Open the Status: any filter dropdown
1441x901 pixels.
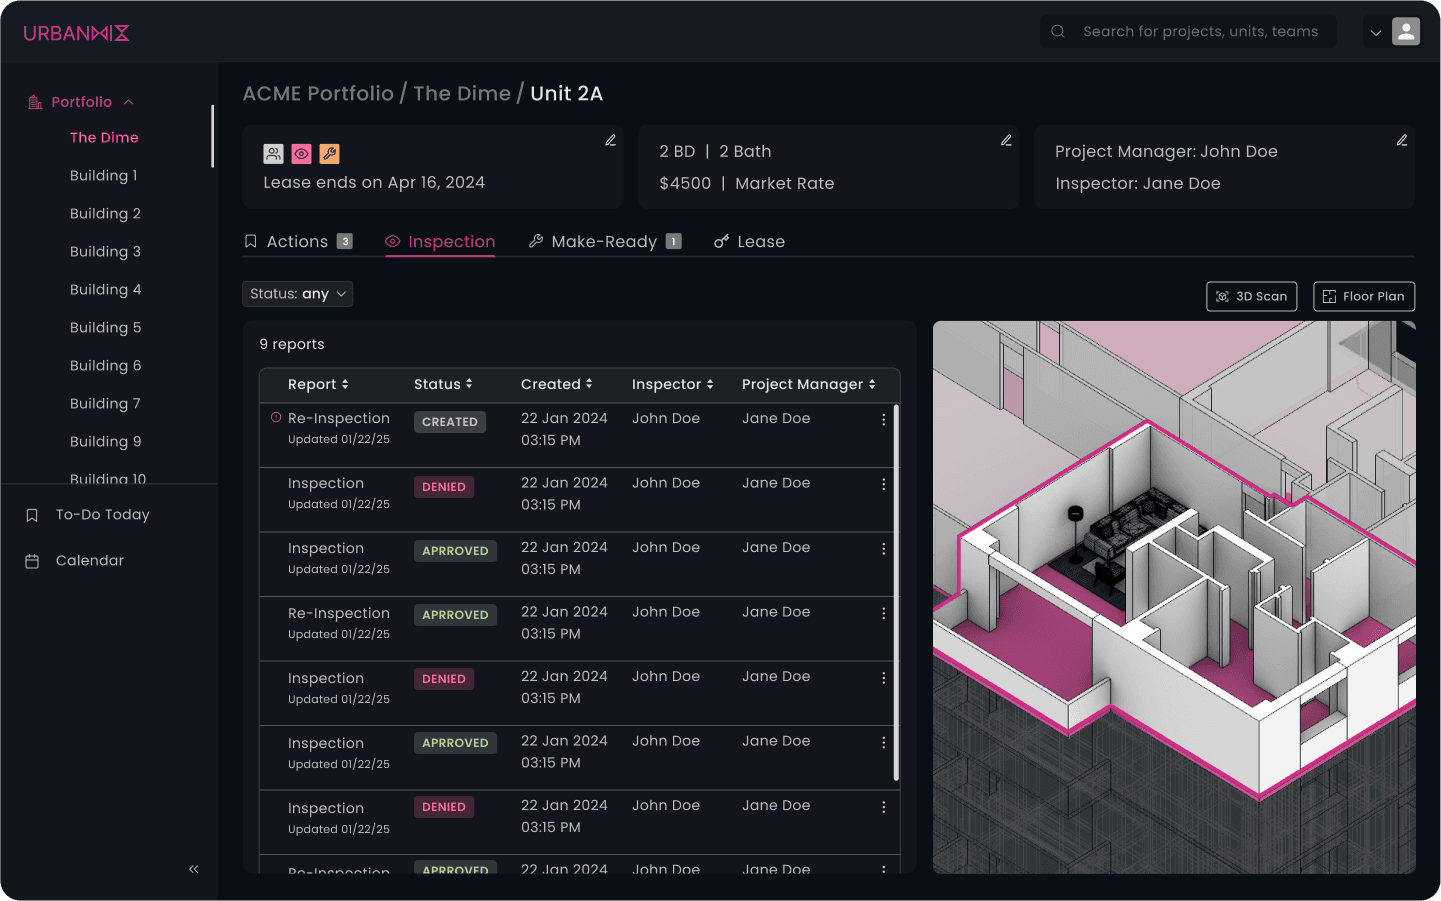click(x=297, y=294)
